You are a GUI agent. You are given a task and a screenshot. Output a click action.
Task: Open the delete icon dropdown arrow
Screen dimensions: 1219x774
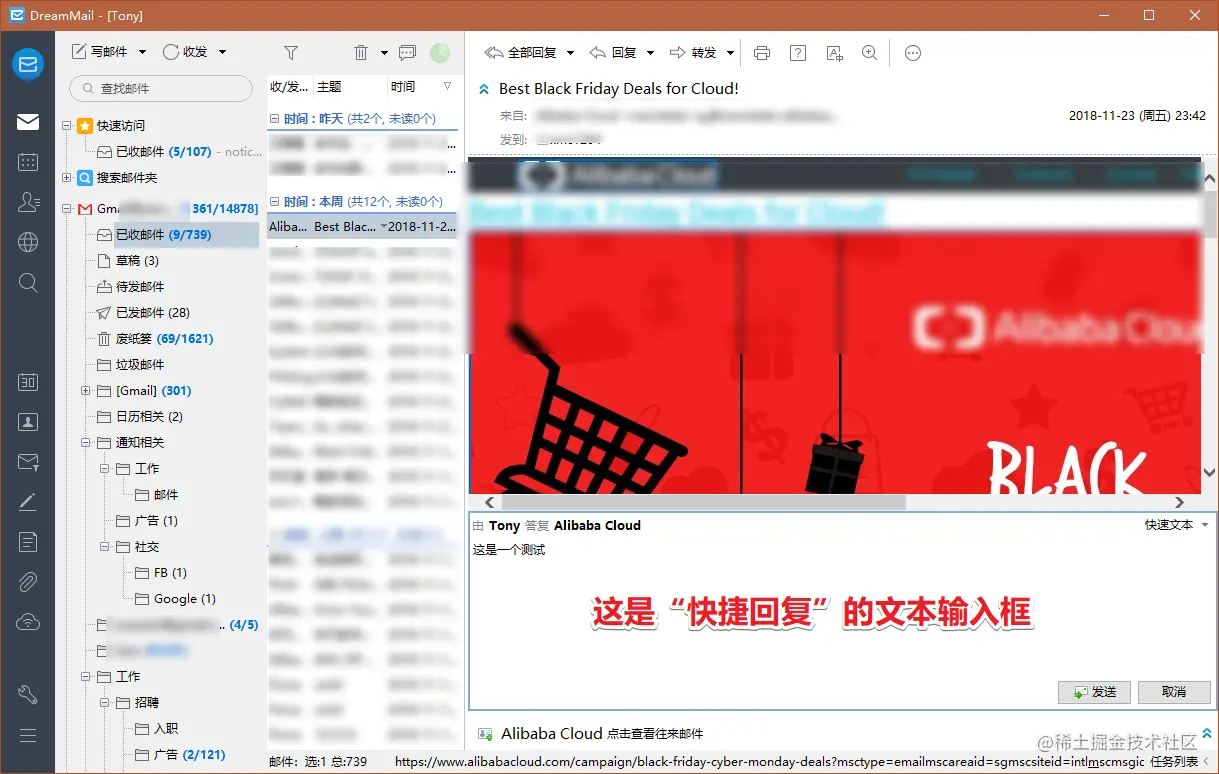[x=385, y=52]
